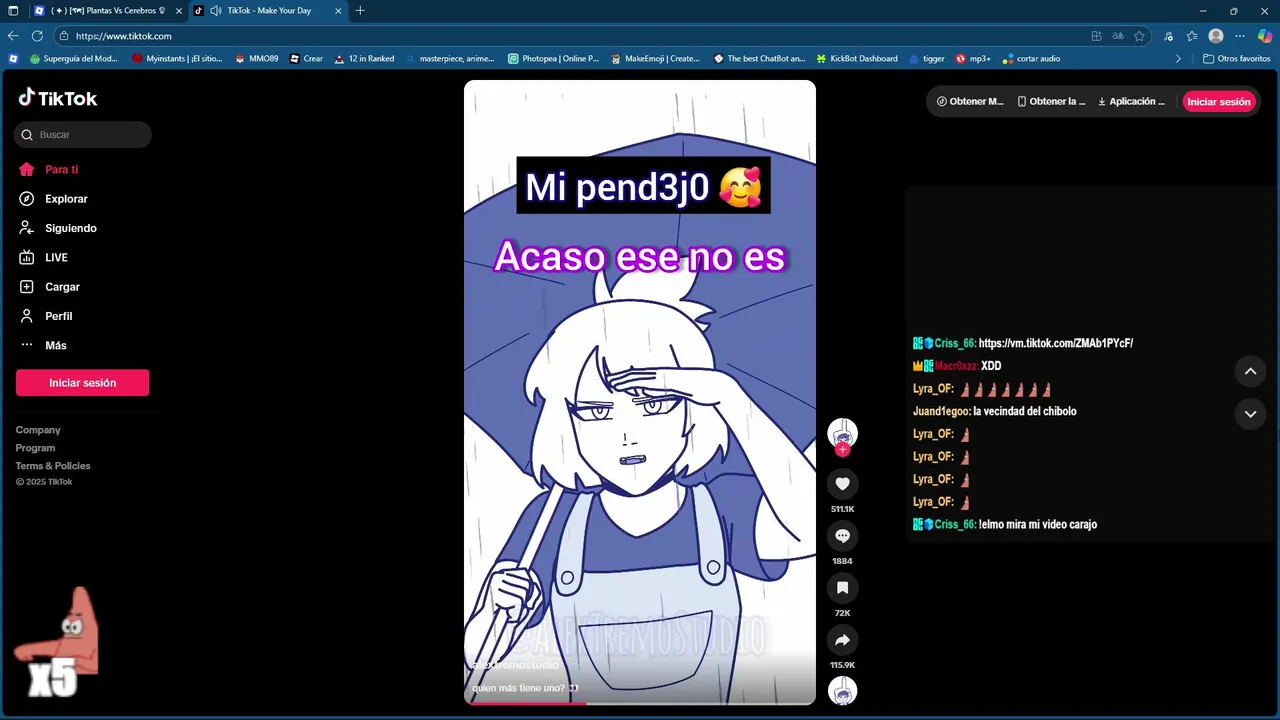The height and width of the screenshot is (720, 1280).
Task: Go to the next video with the down chevron
Action: coord(1250,413)
